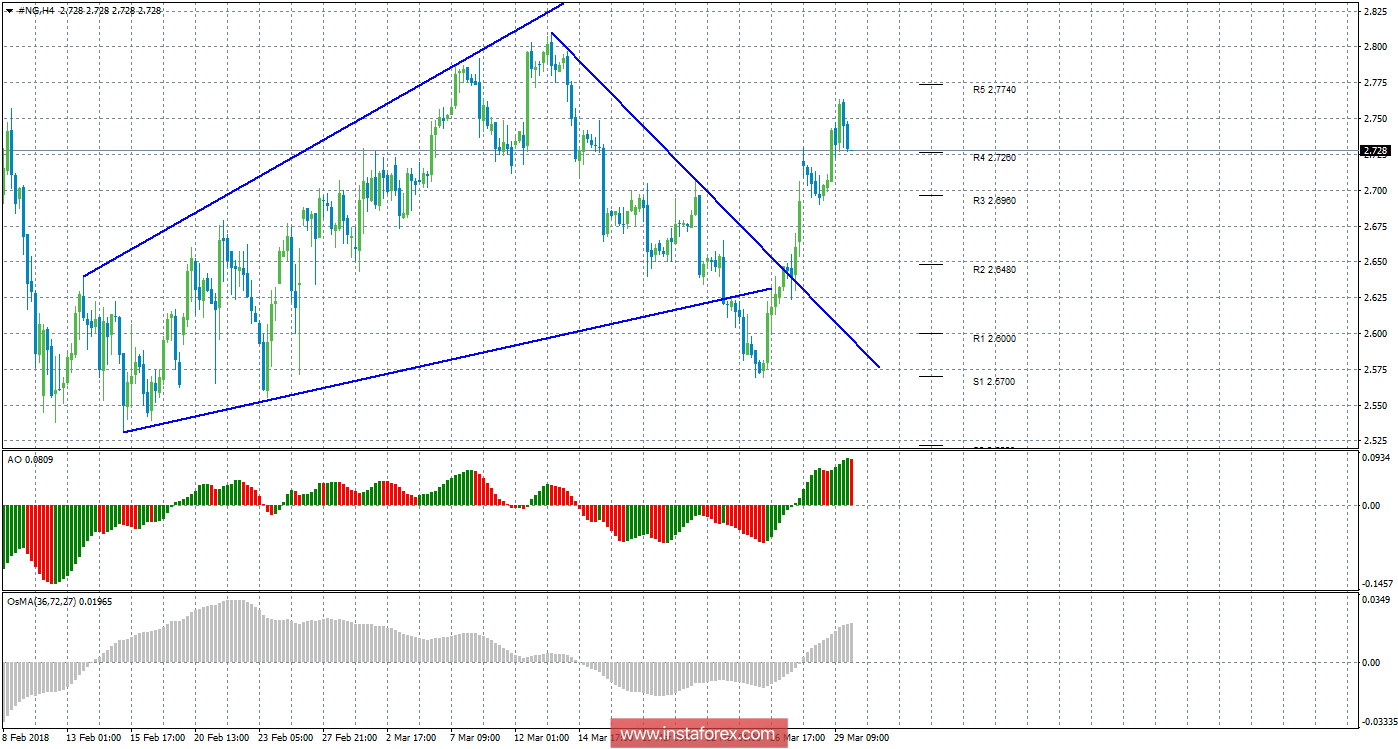The width and height of the screenshot is (1398, 749).
Task: Click the R5 2.7740 pivot label
Action: (x=994, y=90)
